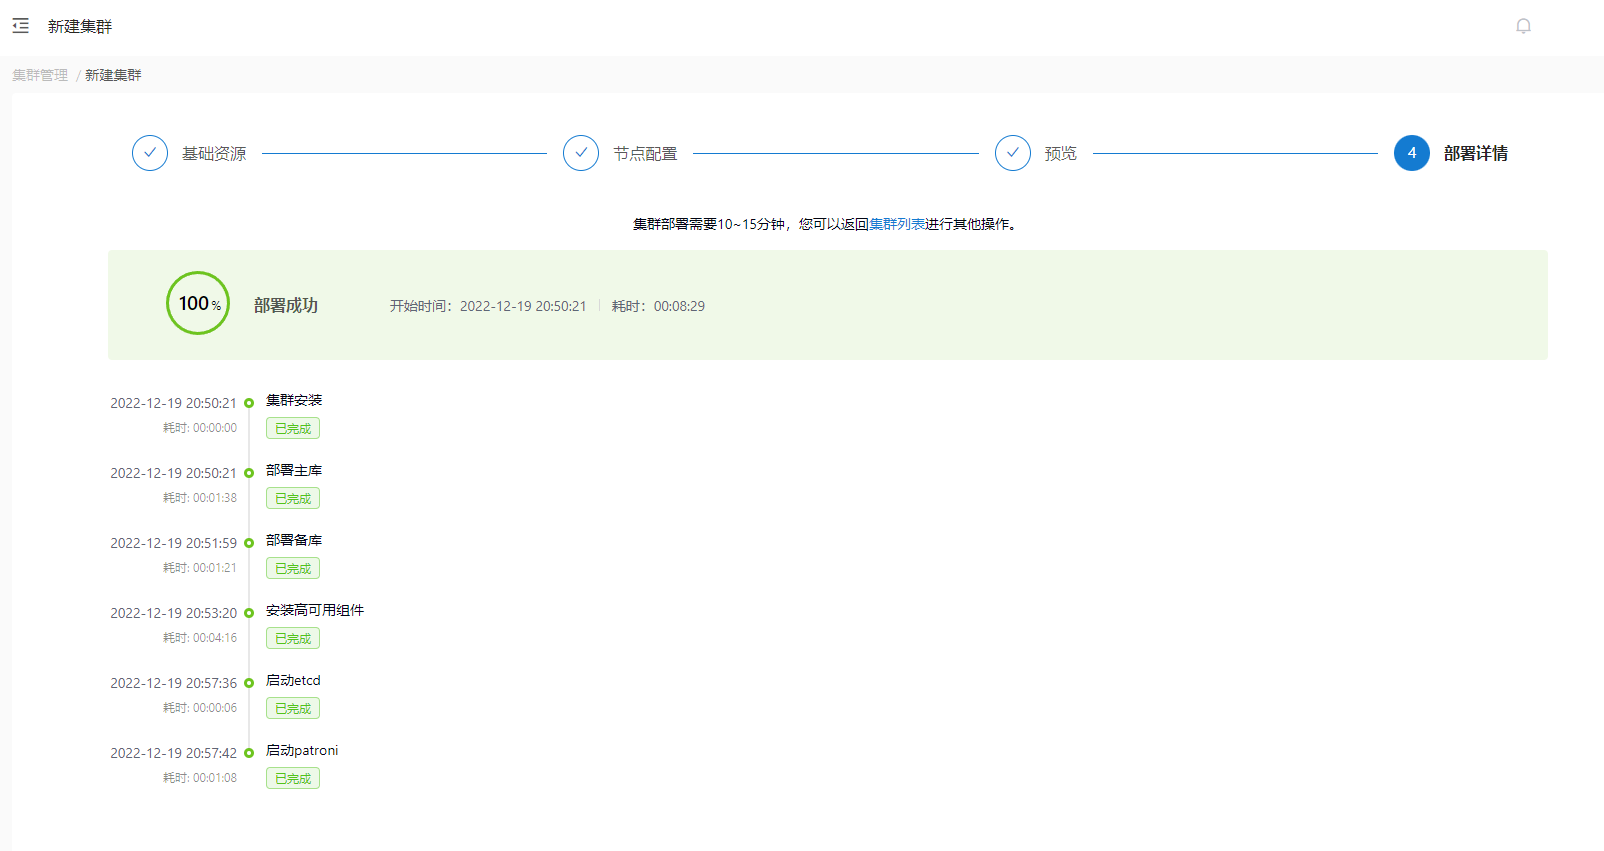The image size is (1604, 851).
Task: Click the 2022-12-19 20:57:42 timestamp
Action: pyautogui.click(x=173, y=753)
